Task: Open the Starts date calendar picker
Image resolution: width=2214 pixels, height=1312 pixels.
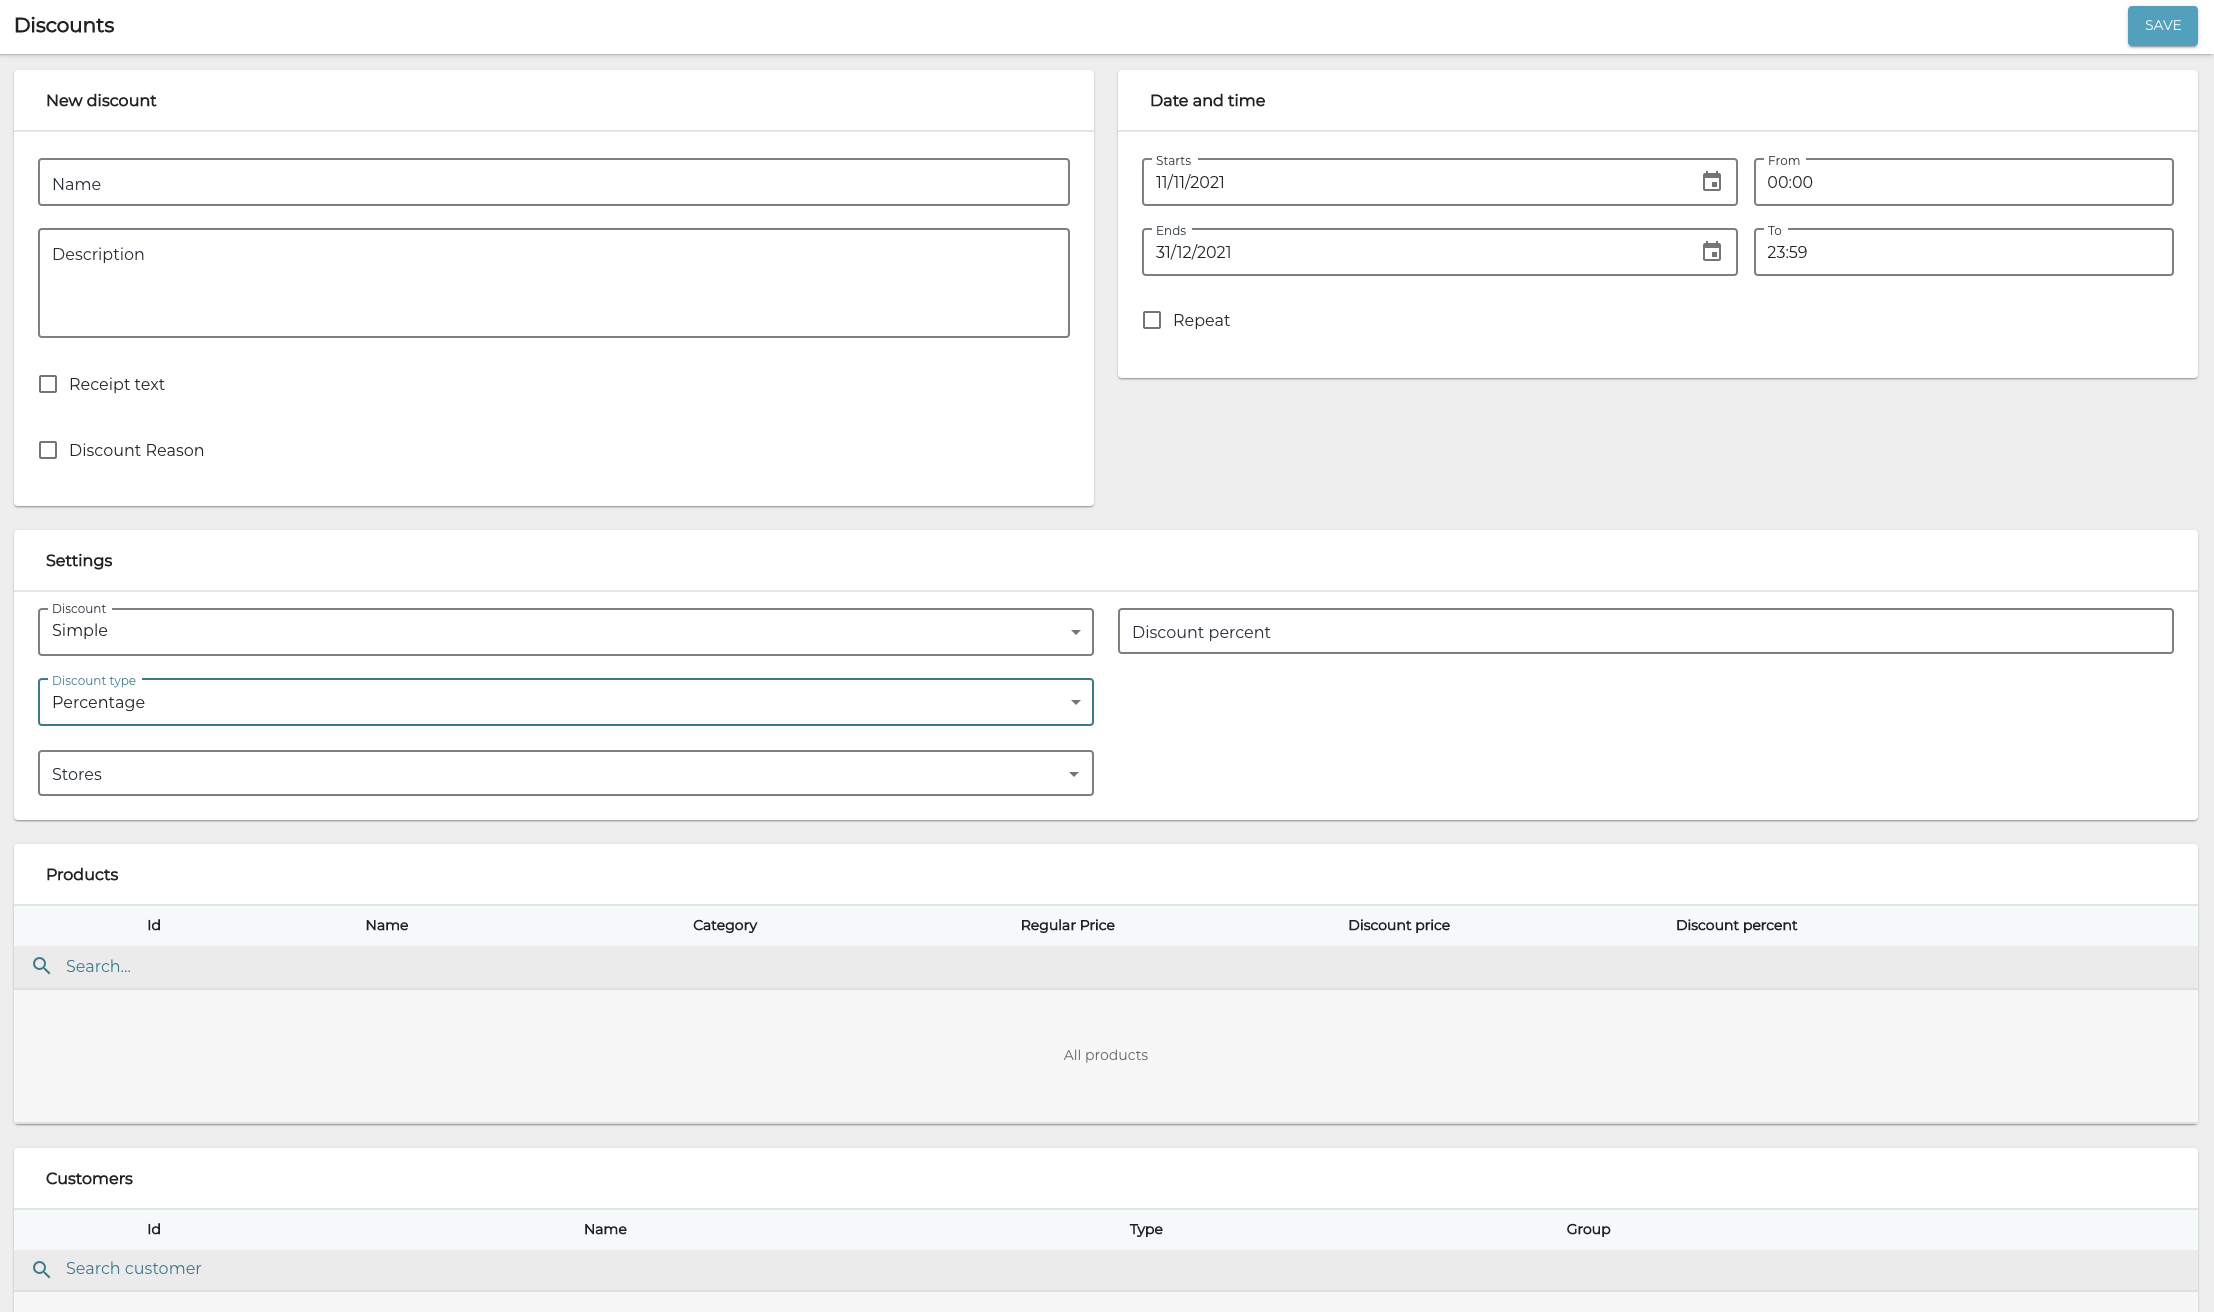Action: tap(1711, 182)
